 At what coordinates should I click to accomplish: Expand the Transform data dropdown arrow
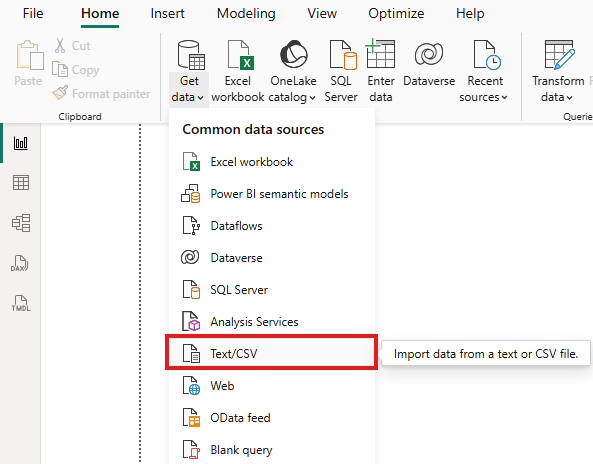[570, 98]
